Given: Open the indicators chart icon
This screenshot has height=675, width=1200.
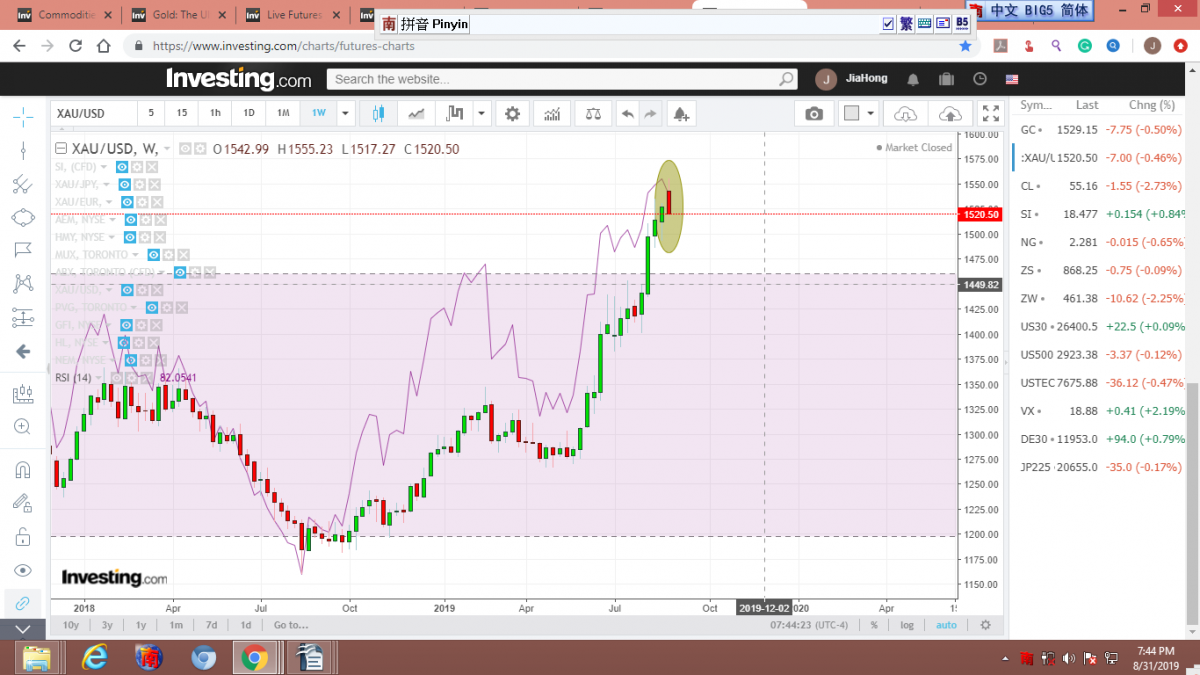Looking at the screenshot, I should pyautogui.click(x=552, y=114).
